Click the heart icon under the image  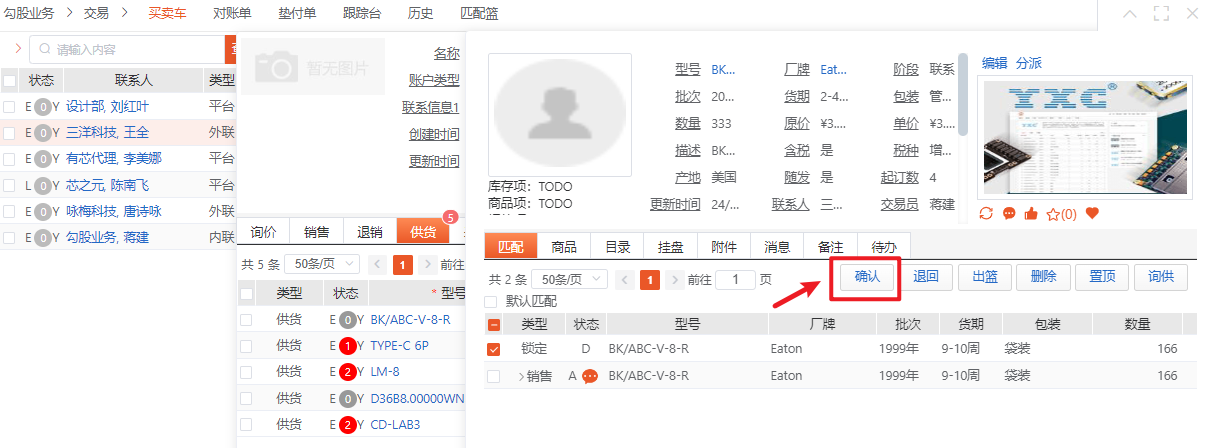[x=1092, y=213]
